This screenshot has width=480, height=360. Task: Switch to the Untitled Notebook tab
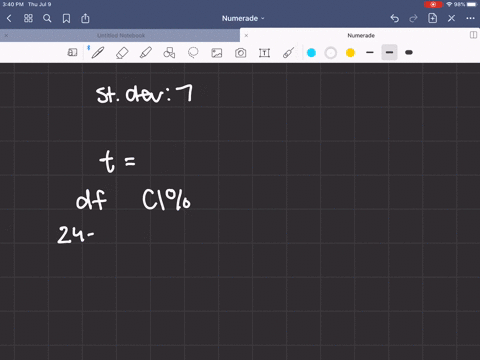pos(121,35)
